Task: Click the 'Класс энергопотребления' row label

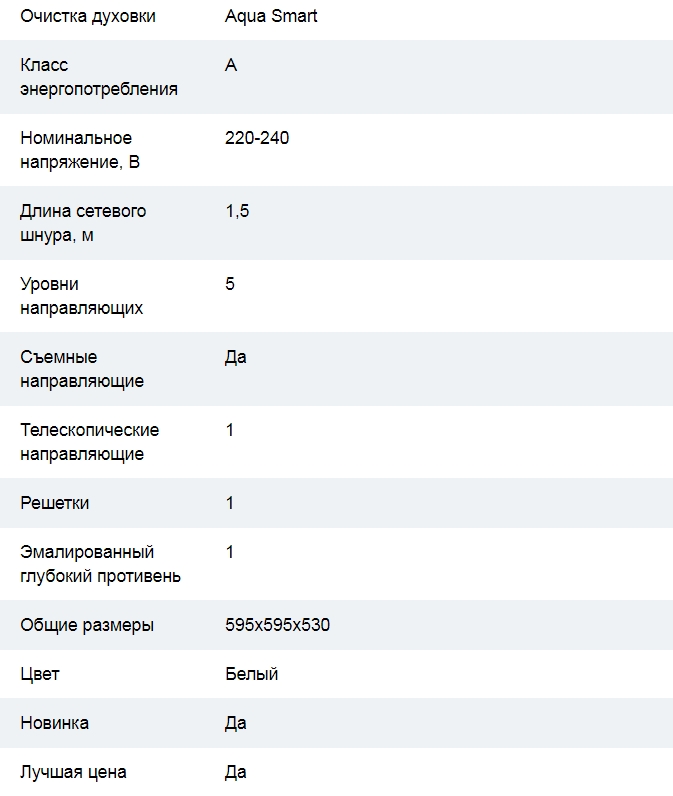Action: [x=98, y=77]
